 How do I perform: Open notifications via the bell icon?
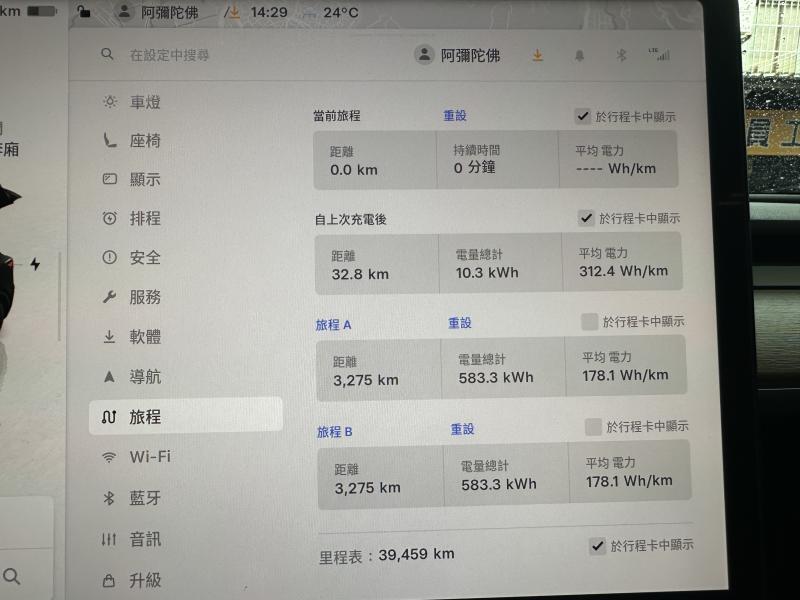click(x=579, y=56)
